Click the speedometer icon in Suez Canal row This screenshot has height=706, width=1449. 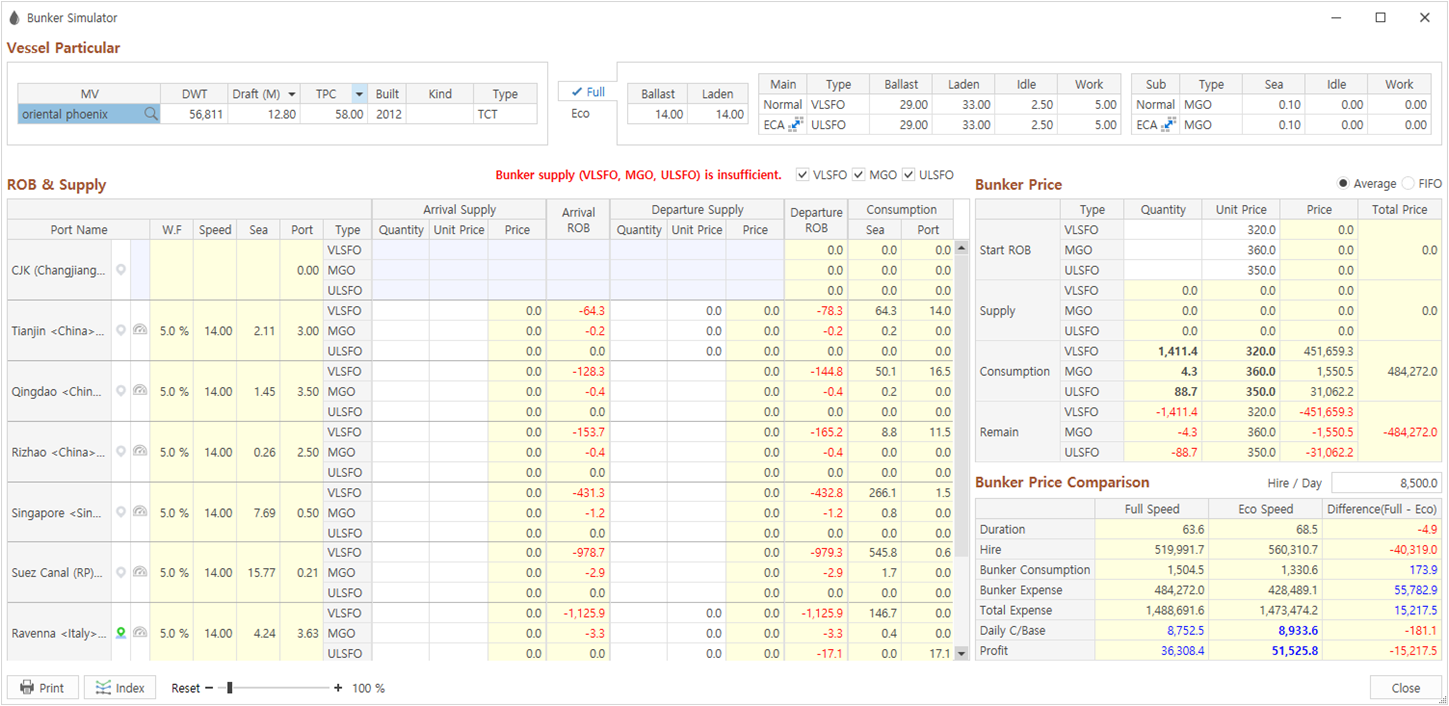[x=140, y=573]
